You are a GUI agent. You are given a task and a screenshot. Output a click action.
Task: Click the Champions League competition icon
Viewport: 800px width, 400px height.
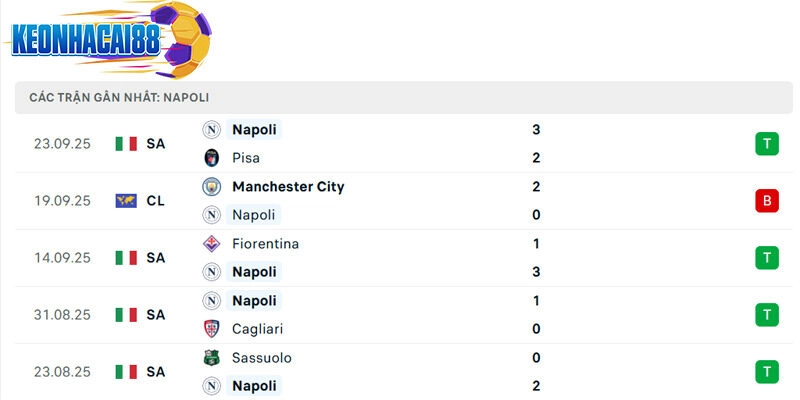[126, 201]
